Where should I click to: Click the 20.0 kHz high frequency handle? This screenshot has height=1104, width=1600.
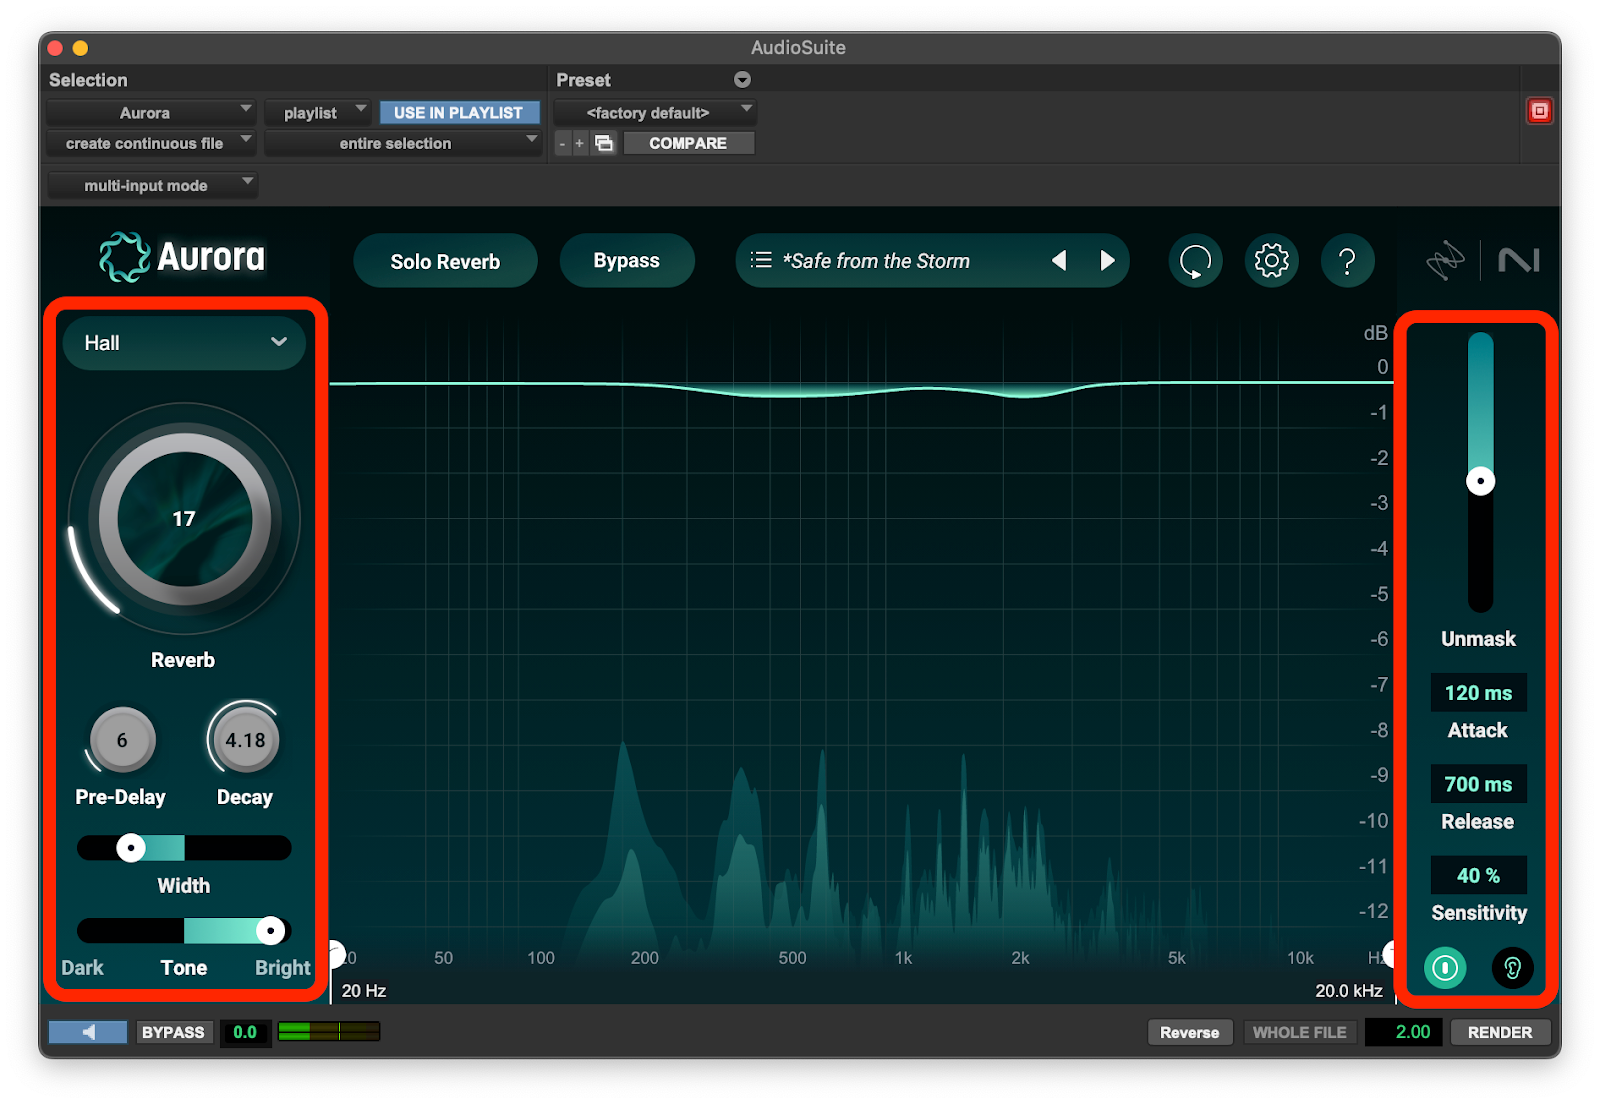coord(1390,954)
